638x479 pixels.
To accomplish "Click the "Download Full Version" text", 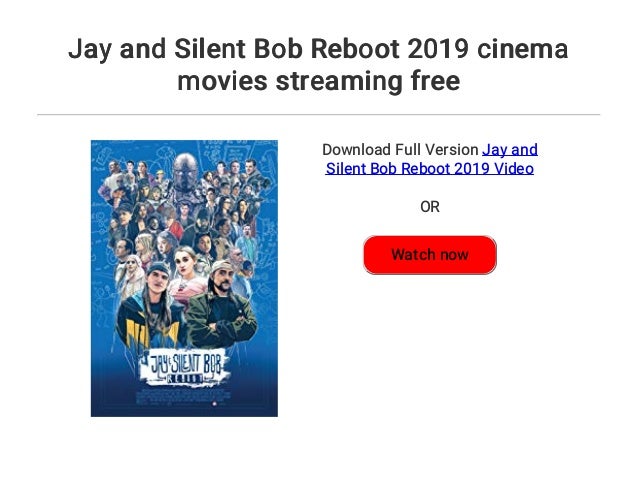I will (x=400, y=150).
